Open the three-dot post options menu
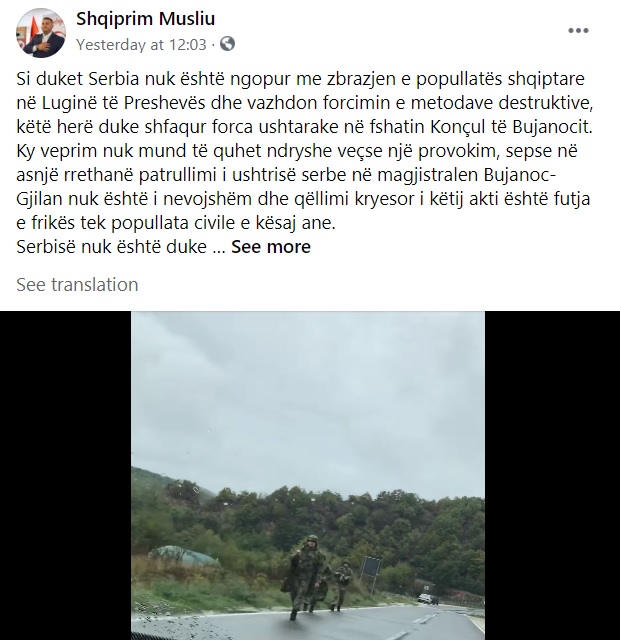The height and width of the screenshot is (640, 620). [578, 31]
